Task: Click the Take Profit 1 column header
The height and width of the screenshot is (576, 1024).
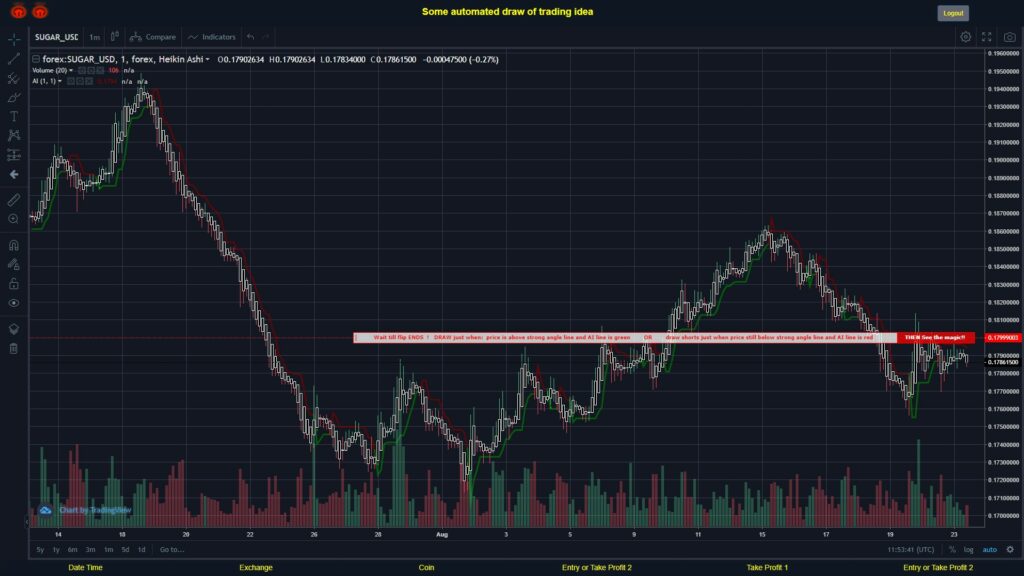Action: pos(767,568)
